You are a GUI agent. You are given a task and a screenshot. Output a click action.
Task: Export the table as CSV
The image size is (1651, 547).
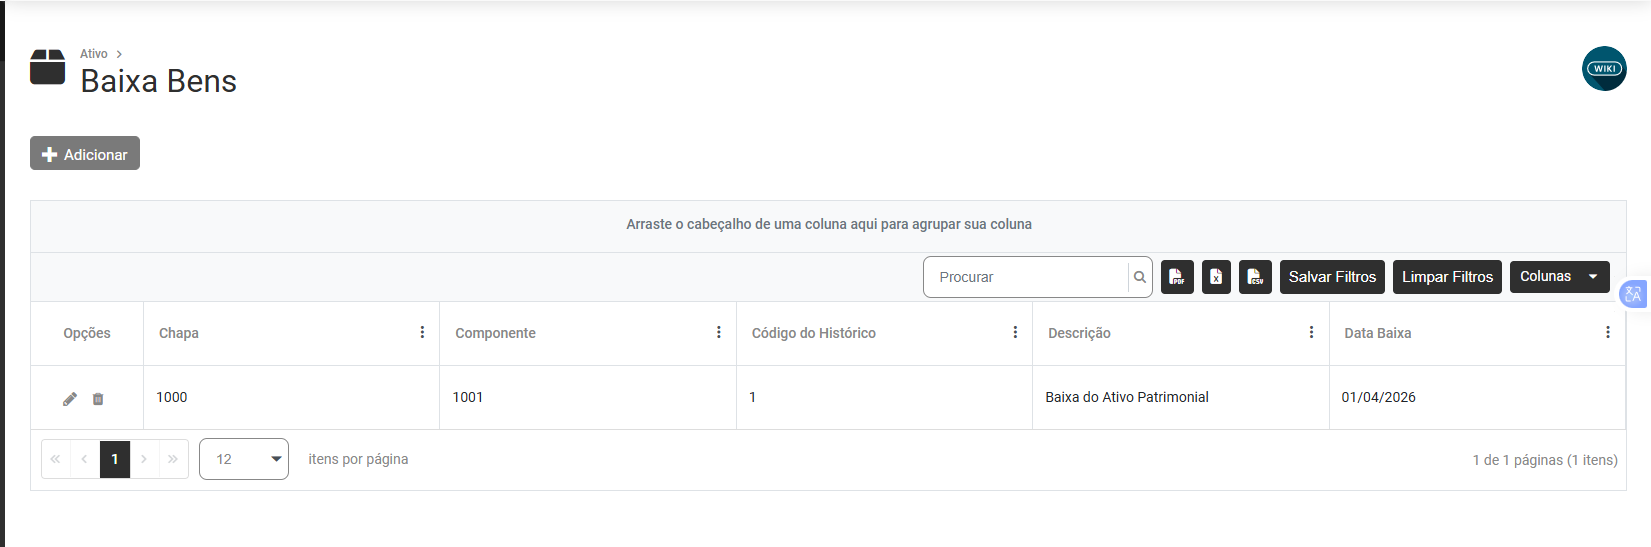[x=1255, y=277]
